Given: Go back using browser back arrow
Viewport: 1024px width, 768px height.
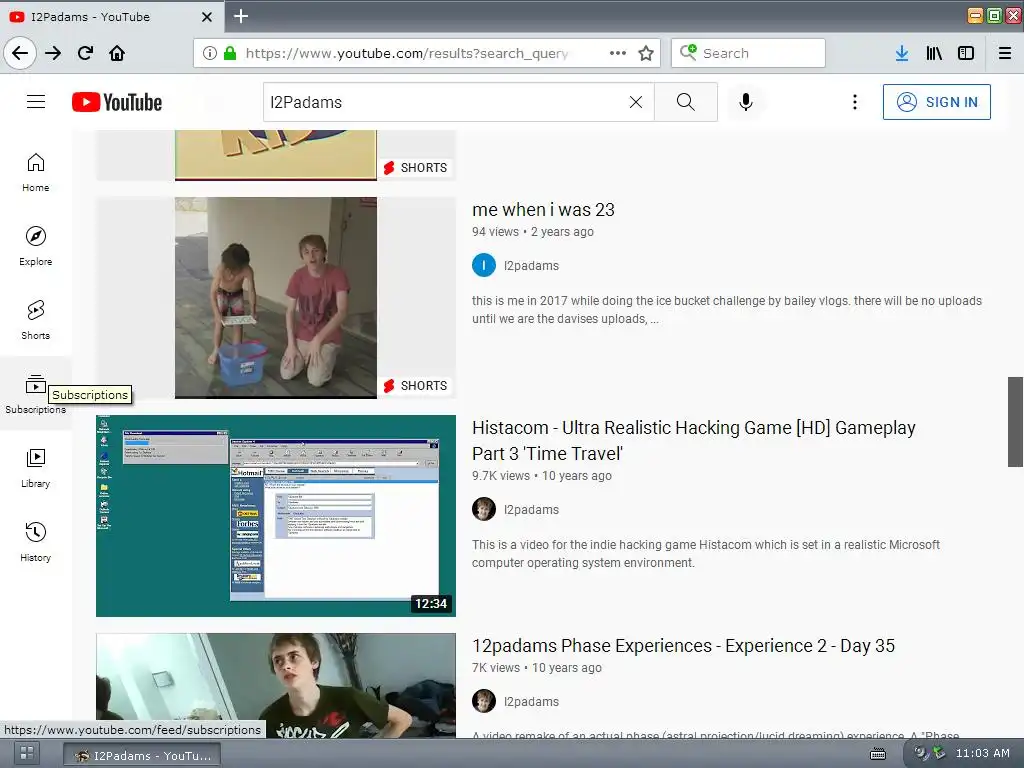Looking at the screenshot, I should click(x=20, y=53).
